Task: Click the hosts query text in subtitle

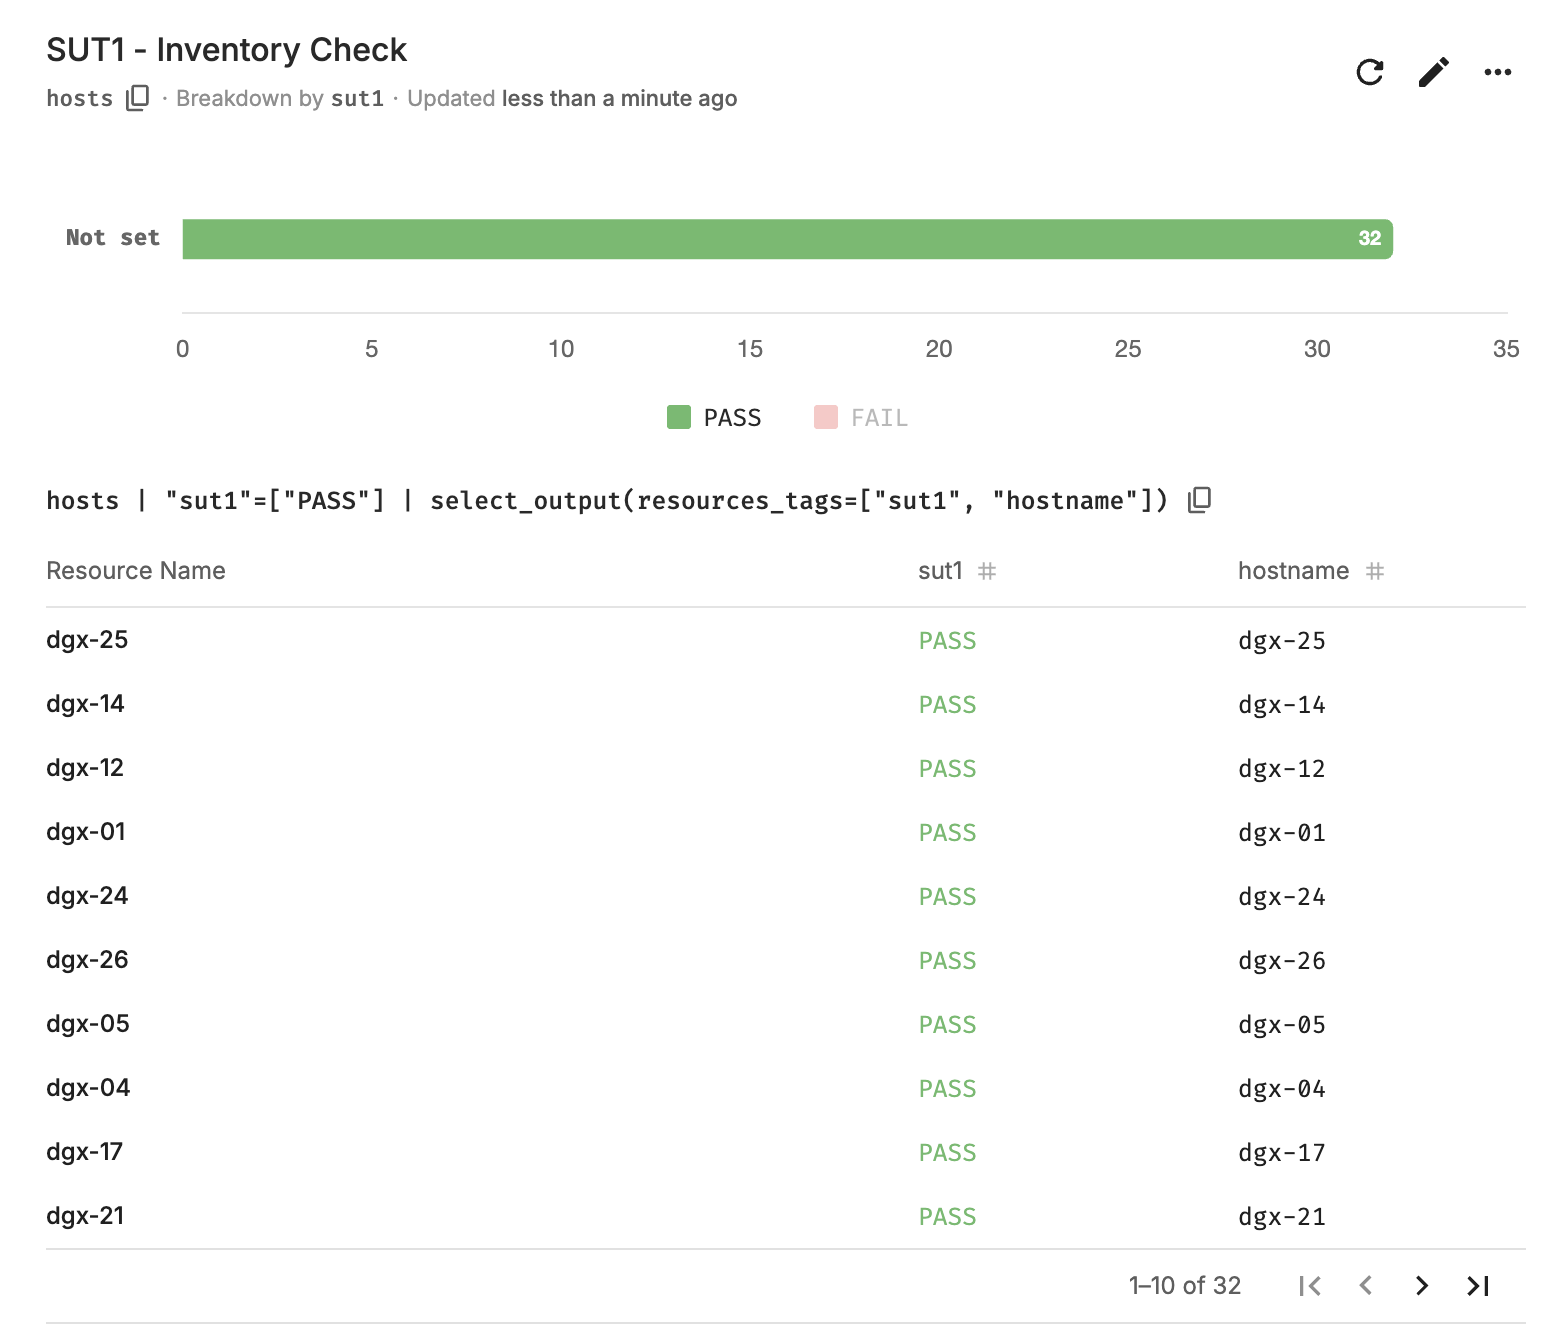Action: pyautogui.click(x=80, y=98)
